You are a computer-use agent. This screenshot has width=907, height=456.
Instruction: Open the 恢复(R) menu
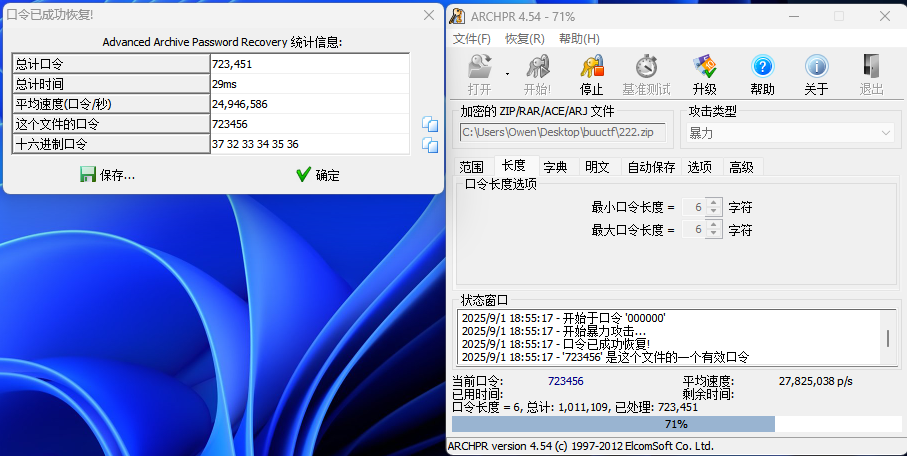pos(525,39)
